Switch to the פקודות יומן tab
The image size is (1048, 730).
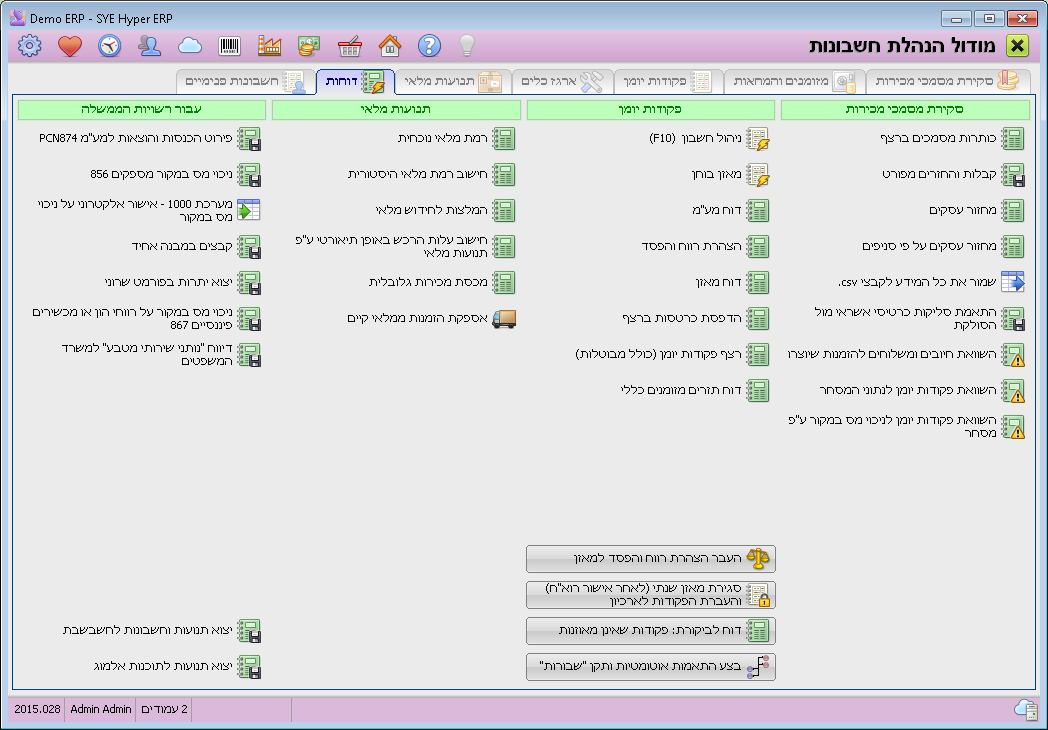point(667,81)
